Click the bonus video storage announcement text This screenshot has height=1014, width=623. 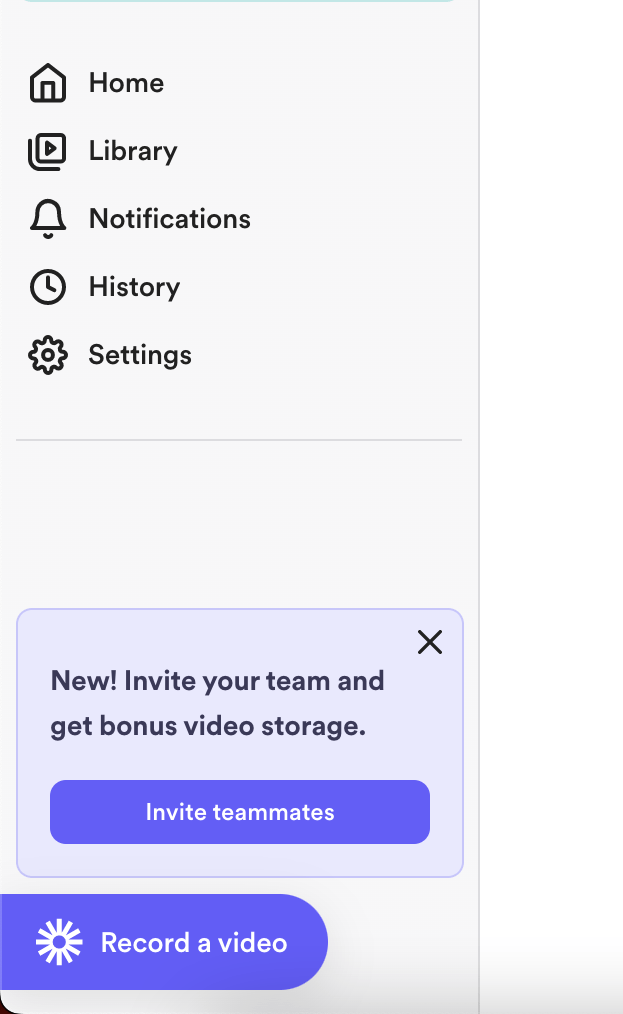[217, 703]
